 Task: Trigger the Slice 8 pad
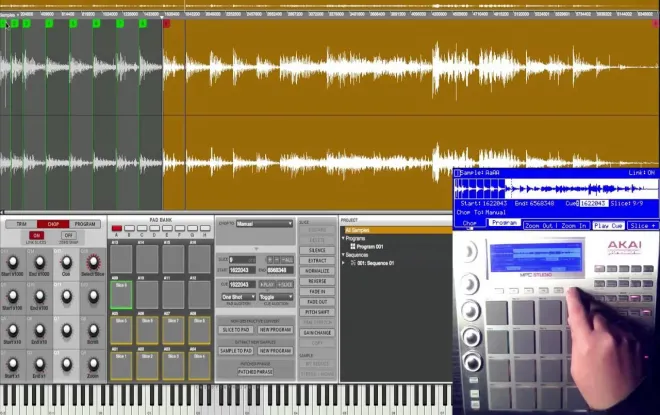[x=199, y=330]
